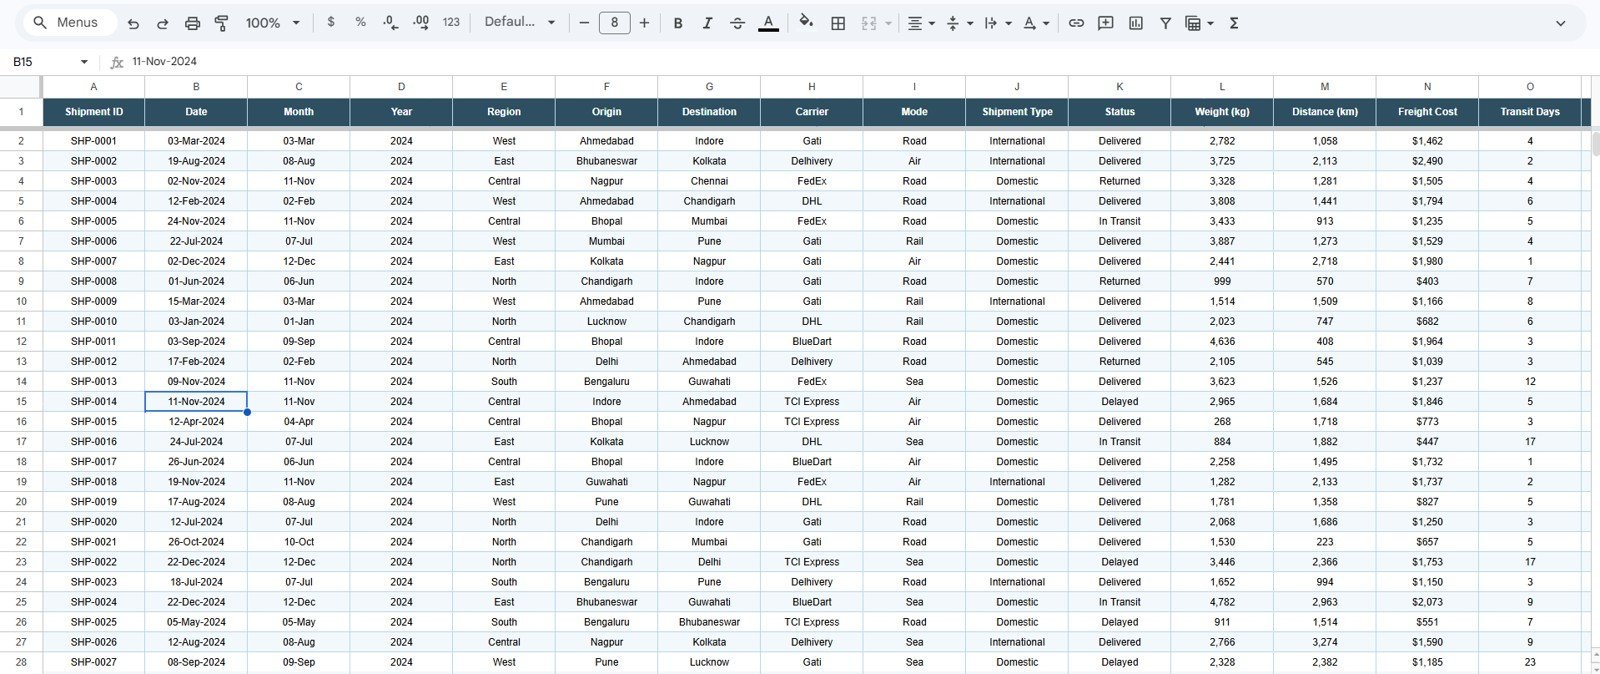Click the Create a filter icon
The width and height of the screenshot is (1600, 674).
pos(1165,23)
